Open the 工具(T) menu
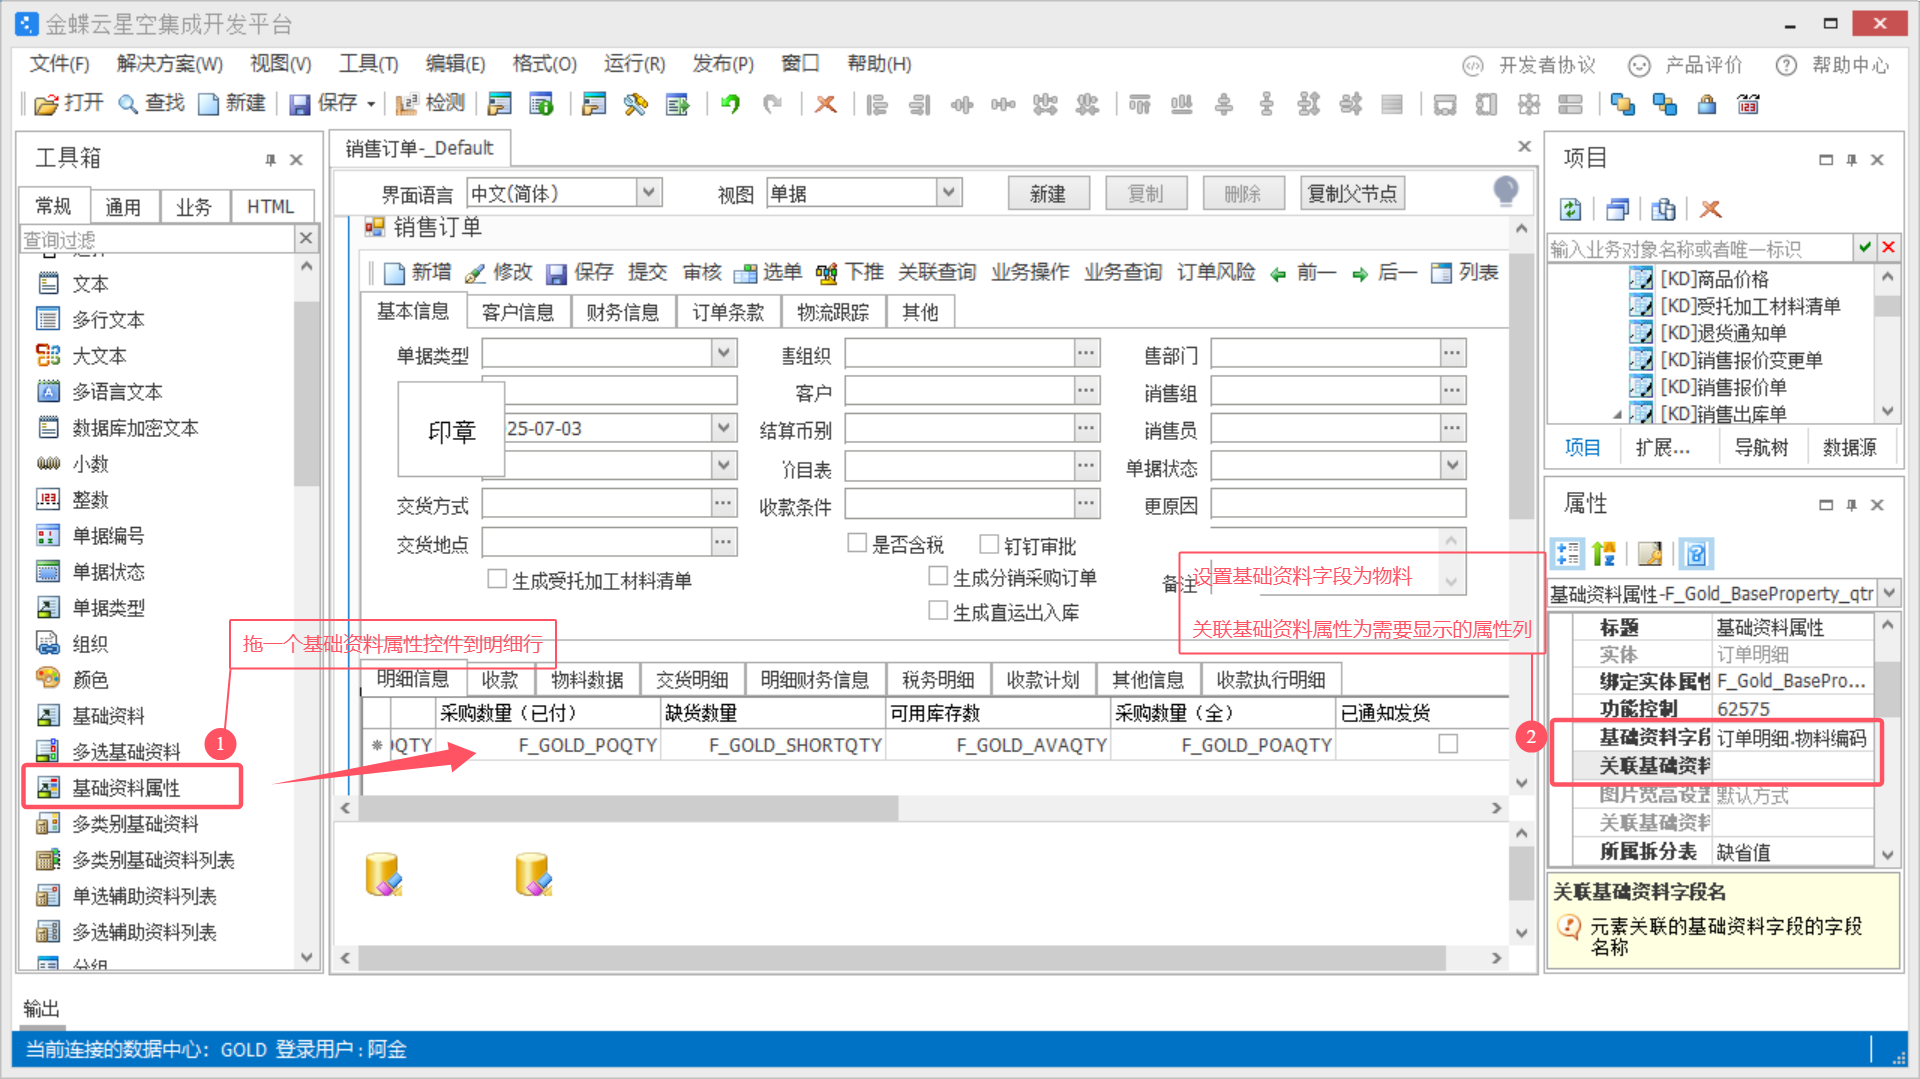 click(x=368, y=64)
